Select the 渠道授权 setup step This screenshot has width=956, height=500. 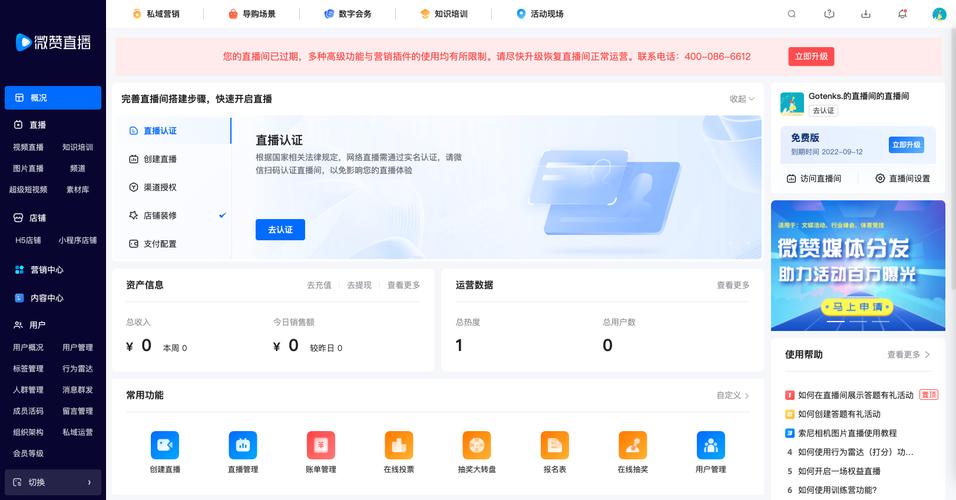click(172, 187)
